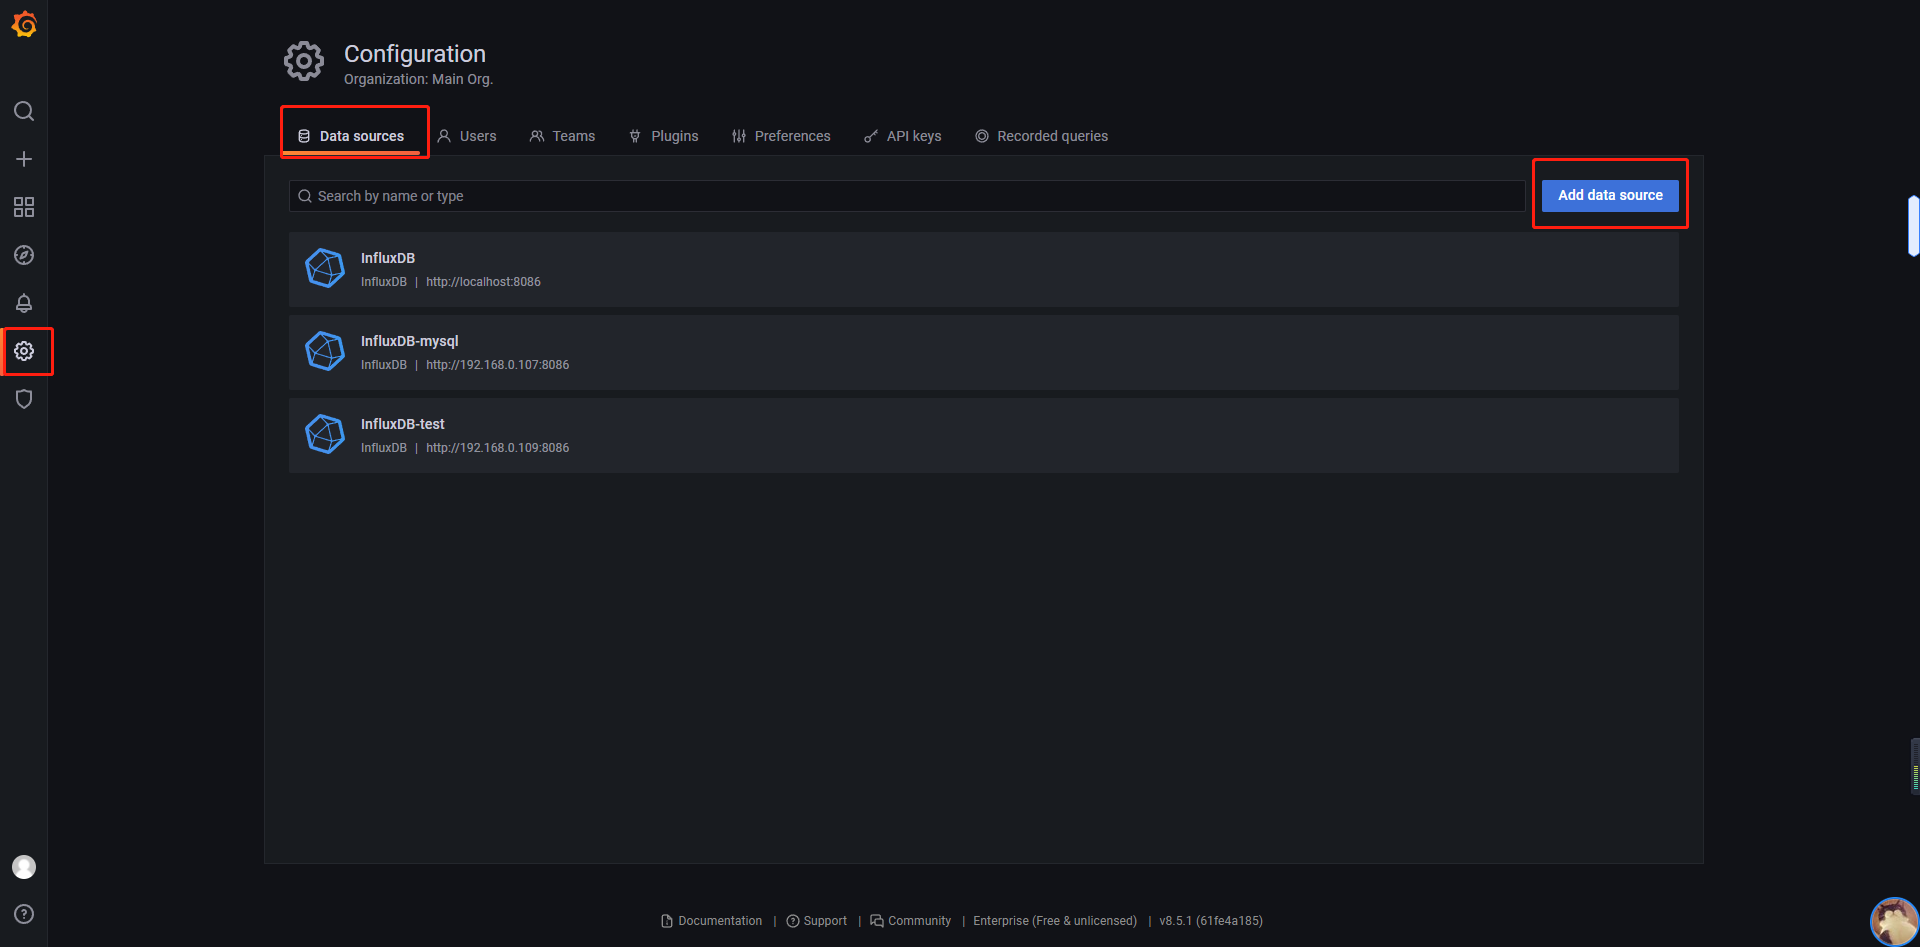
Task: Open the Support footer link
Action: 817,921
